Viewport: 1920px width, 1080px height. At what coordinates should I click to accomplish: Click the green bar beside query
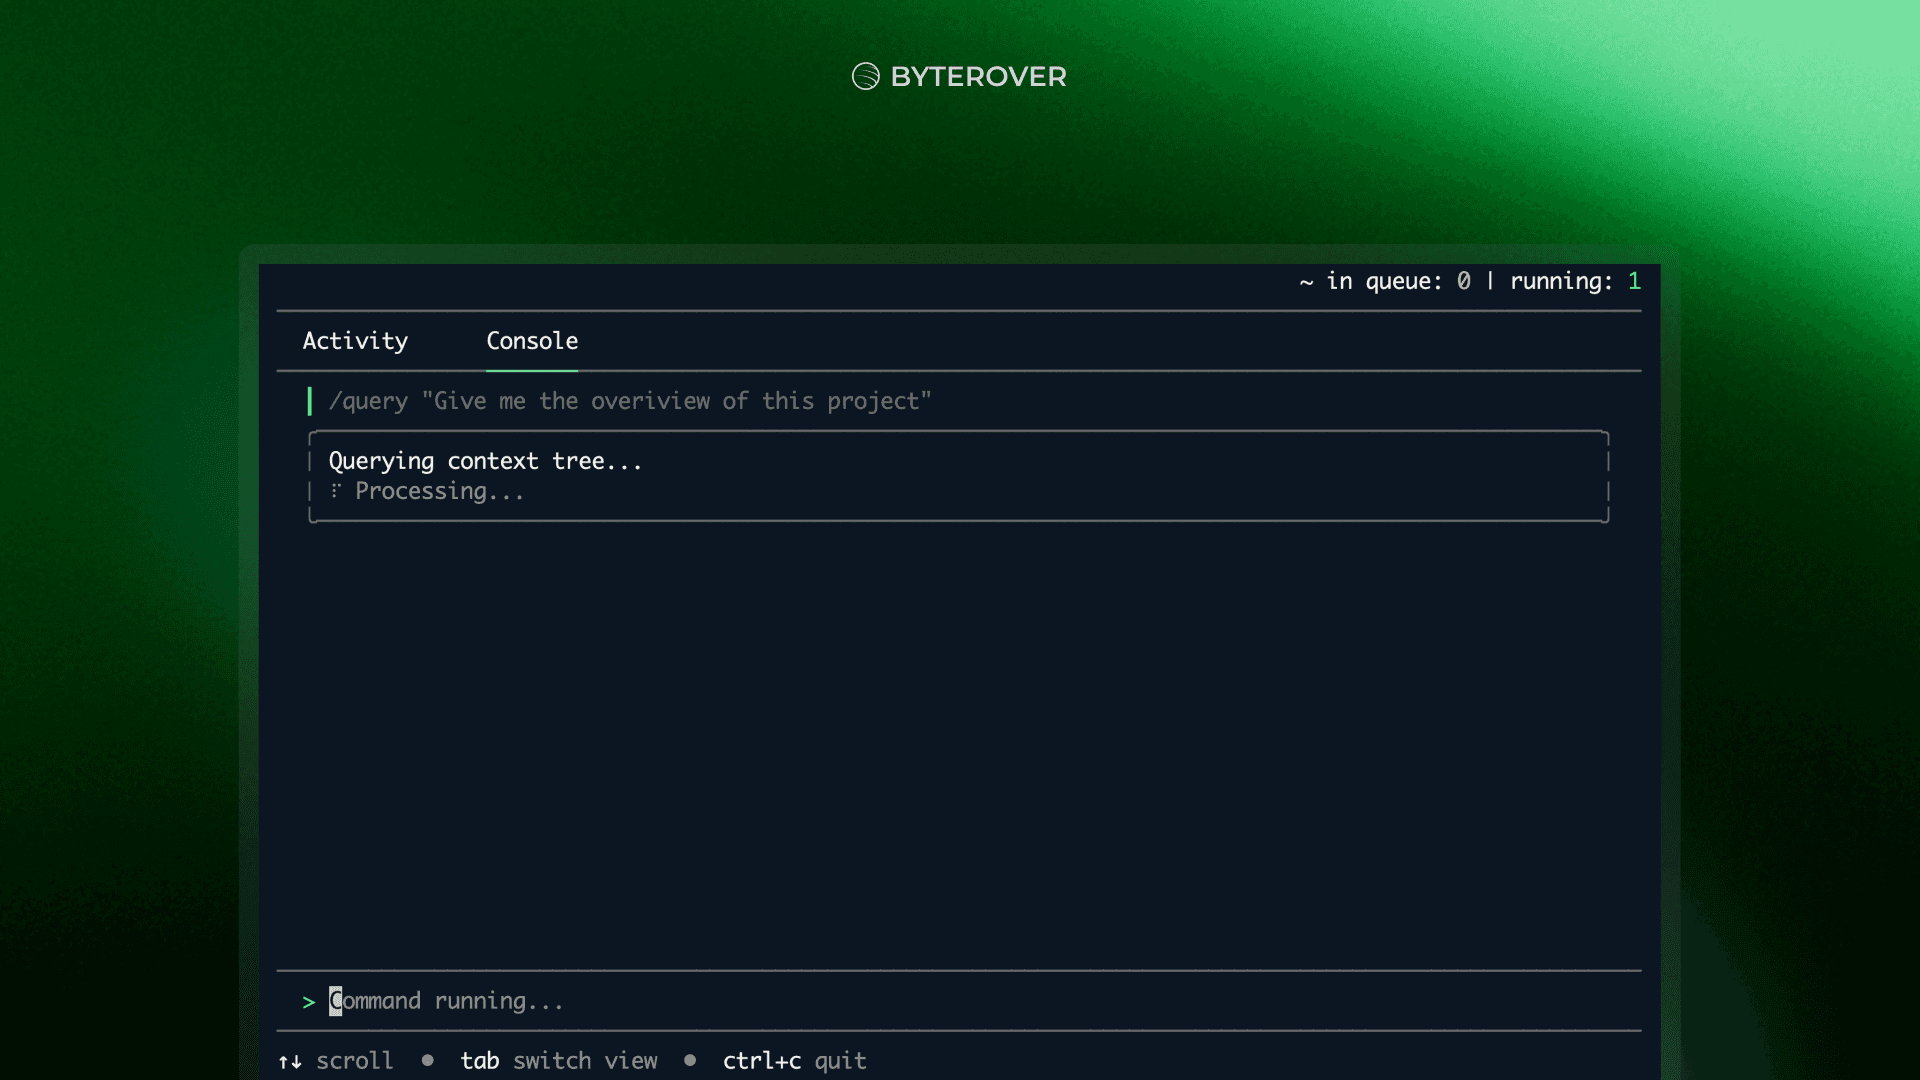tap(310, 401)
